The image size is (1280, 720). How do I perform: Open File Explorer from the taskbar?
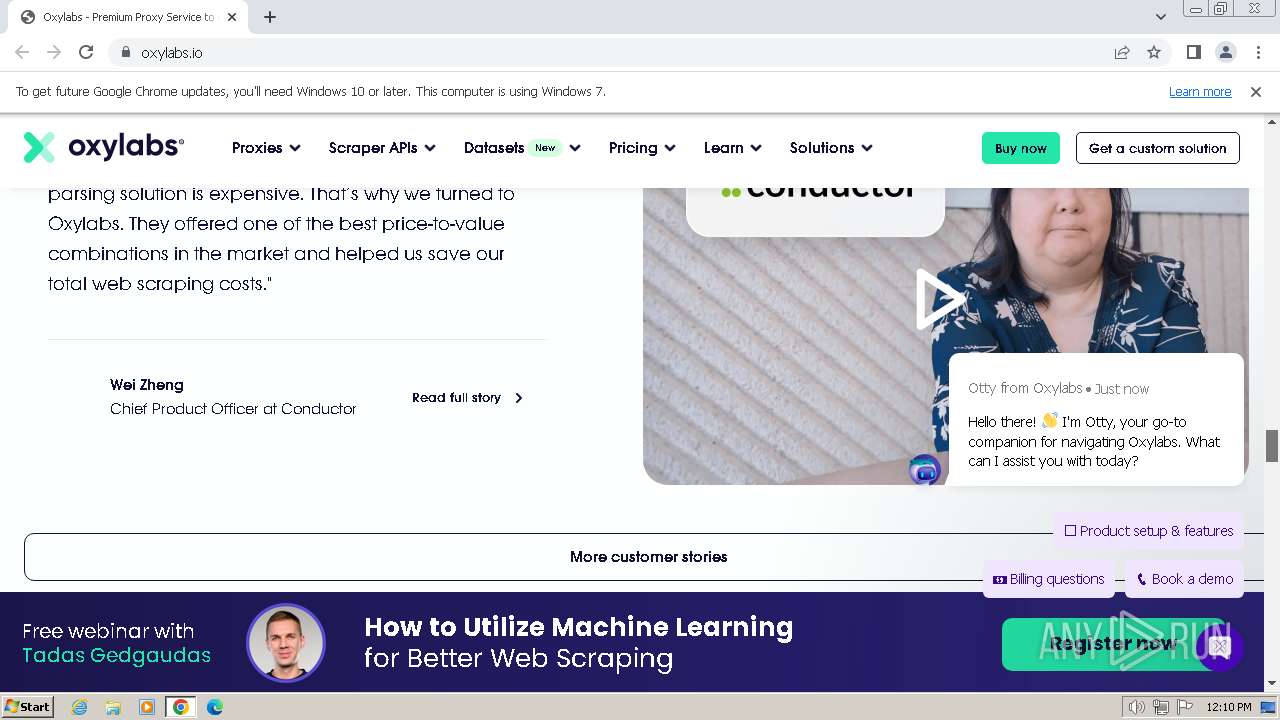tap(113, 707)
